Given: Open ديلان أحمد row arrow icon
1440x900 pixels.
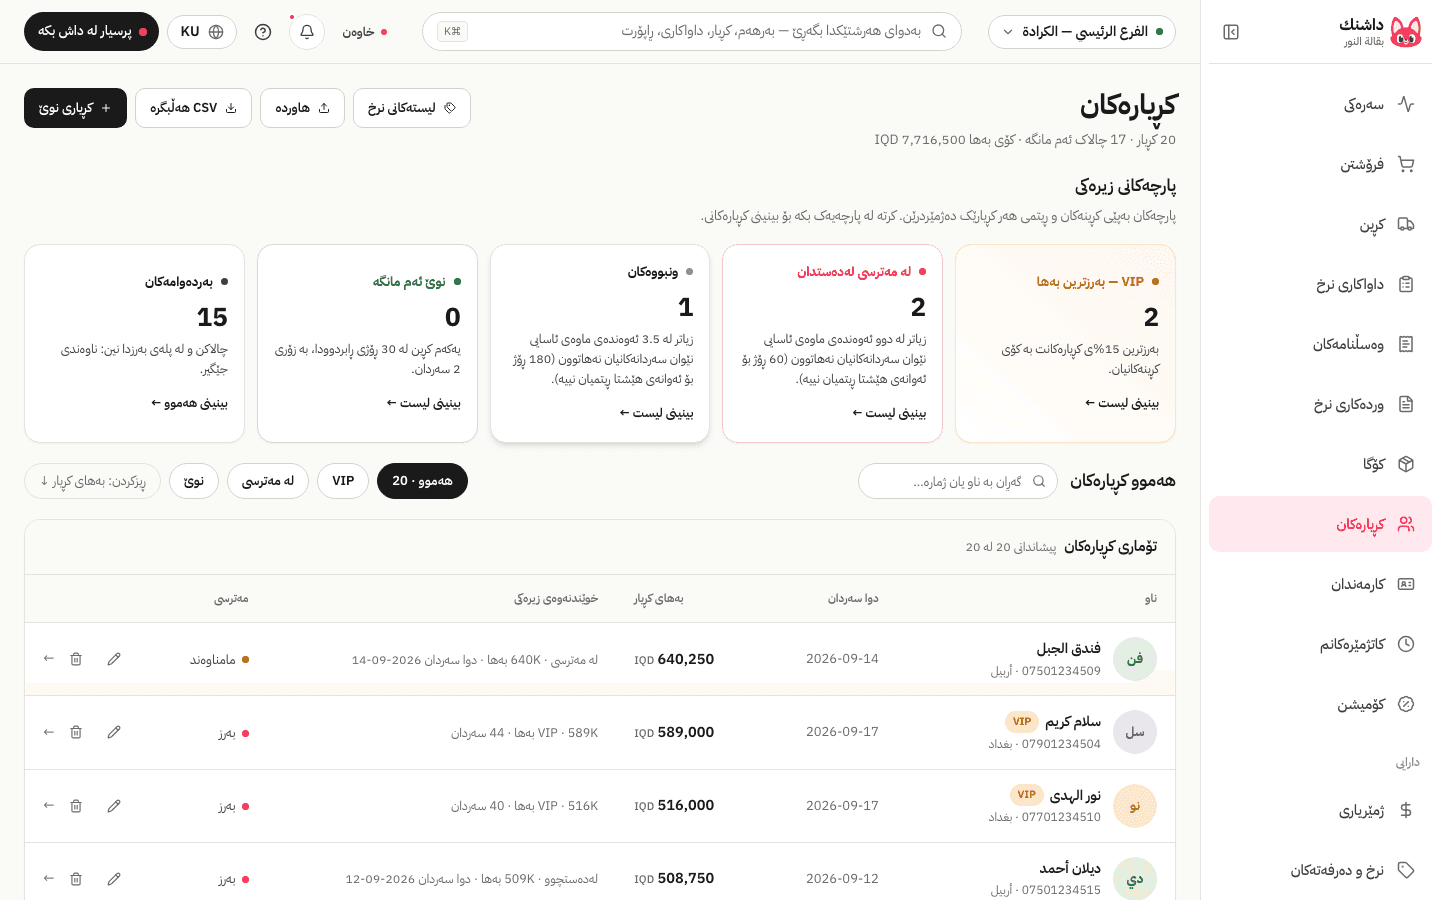Looking at the screenshot, I should pos(48,878).
